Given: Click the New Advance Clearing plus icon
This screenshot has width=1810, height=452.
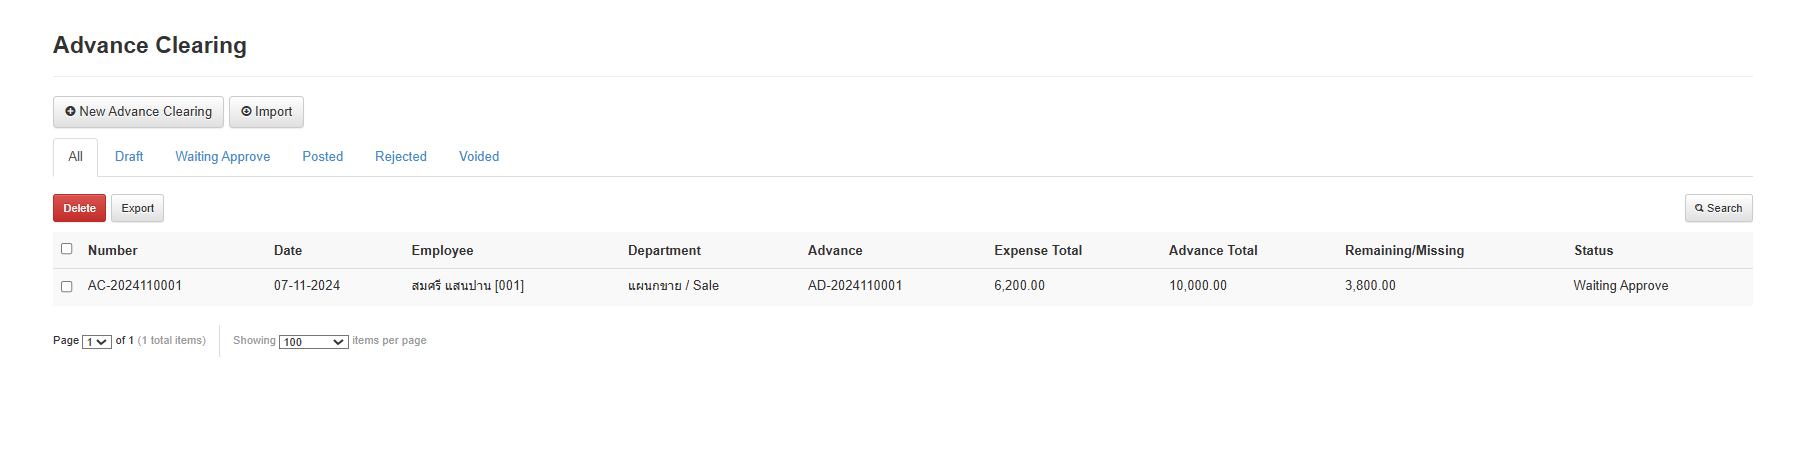Looking at the screenshot, I should (x=71, y=112).
